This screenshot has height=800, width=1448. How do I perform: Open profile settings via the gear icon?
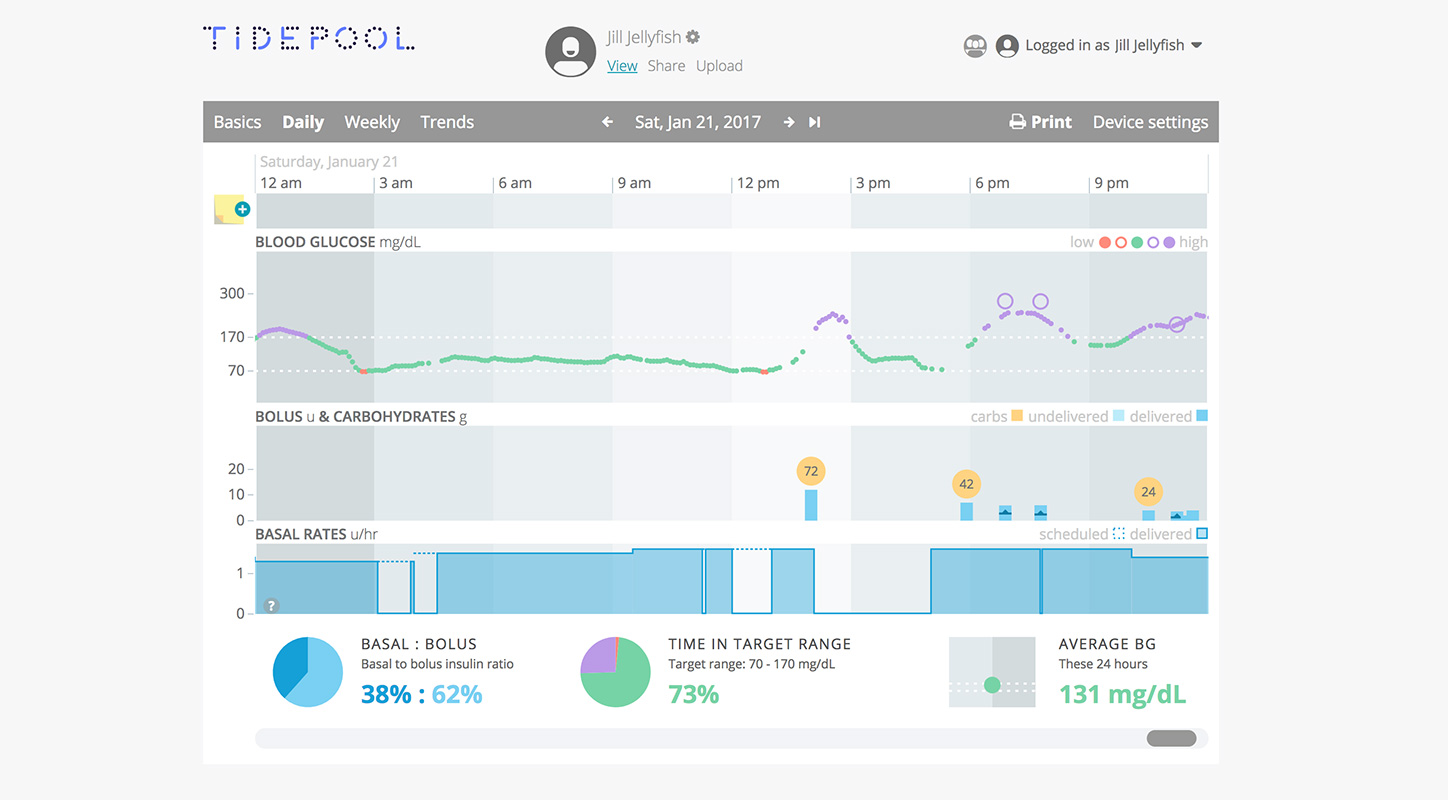pyautogui.click(x=694, y=36)
